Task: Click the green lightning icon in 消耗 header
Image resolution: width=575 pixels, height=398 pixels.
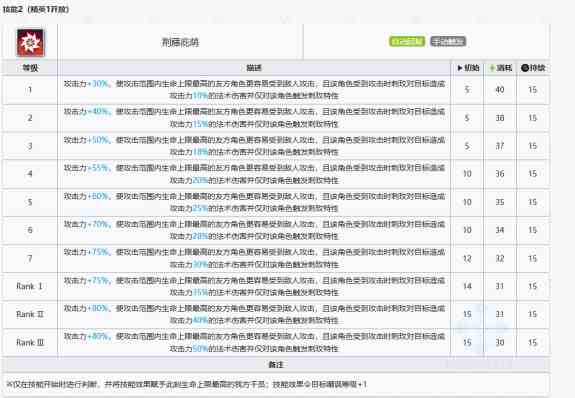Action: (492, 68)
